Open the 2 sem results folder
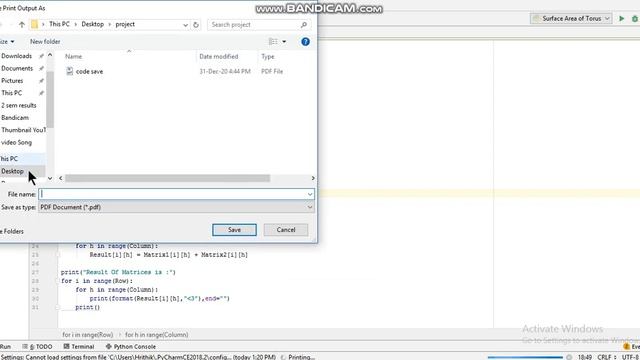The width and height of the screenshot is (640, 360). tap(19, 105)
